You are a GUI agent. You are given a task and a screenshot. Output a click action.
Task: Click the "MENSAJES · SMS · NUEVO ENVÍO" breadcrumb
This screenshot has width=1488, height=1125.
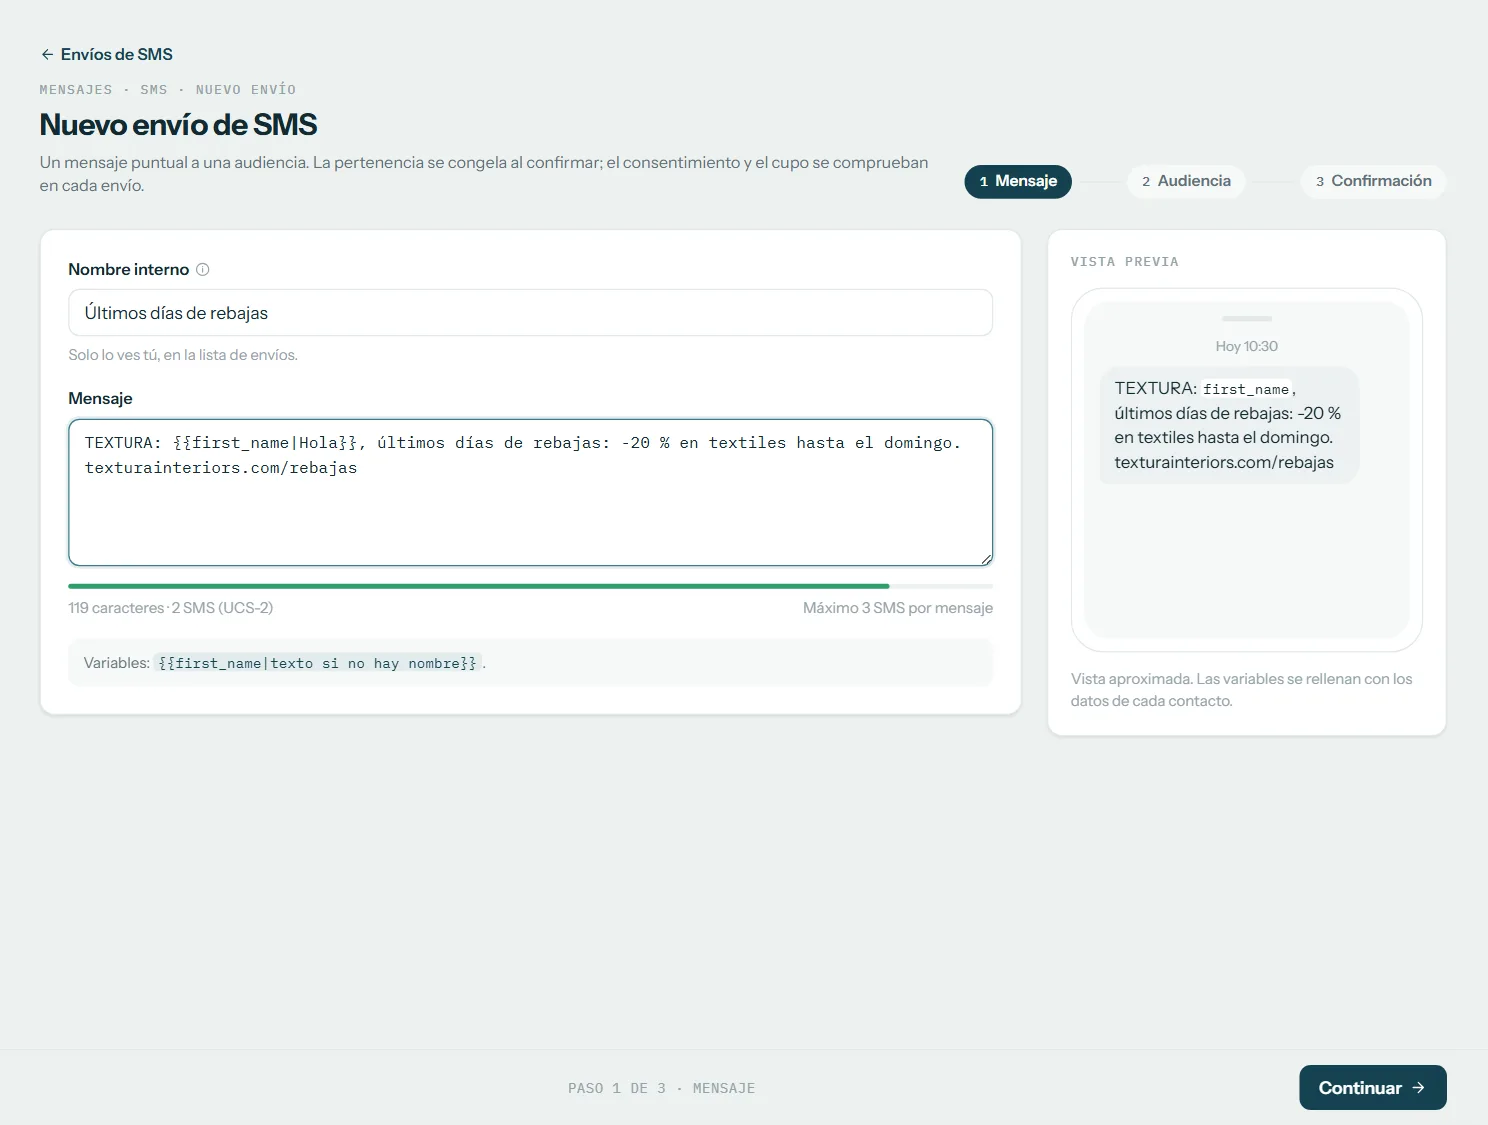coord(168,90)
